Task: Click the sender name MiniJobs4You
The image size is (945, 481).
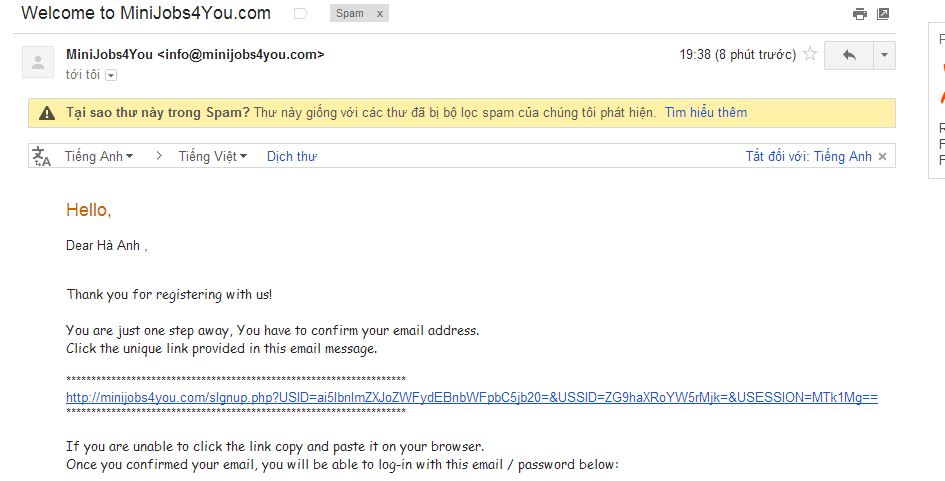Action: click(x=109, y=54)
